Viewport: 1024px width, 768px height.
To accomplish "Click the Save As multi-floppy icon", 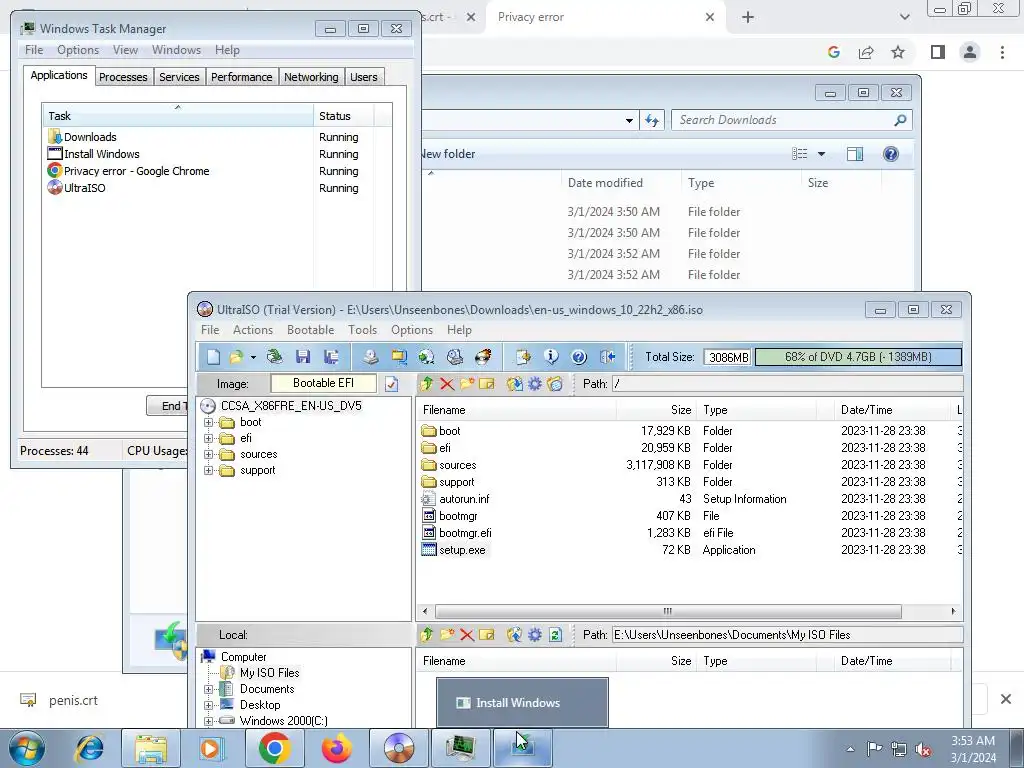I will (x=331, y=357).
